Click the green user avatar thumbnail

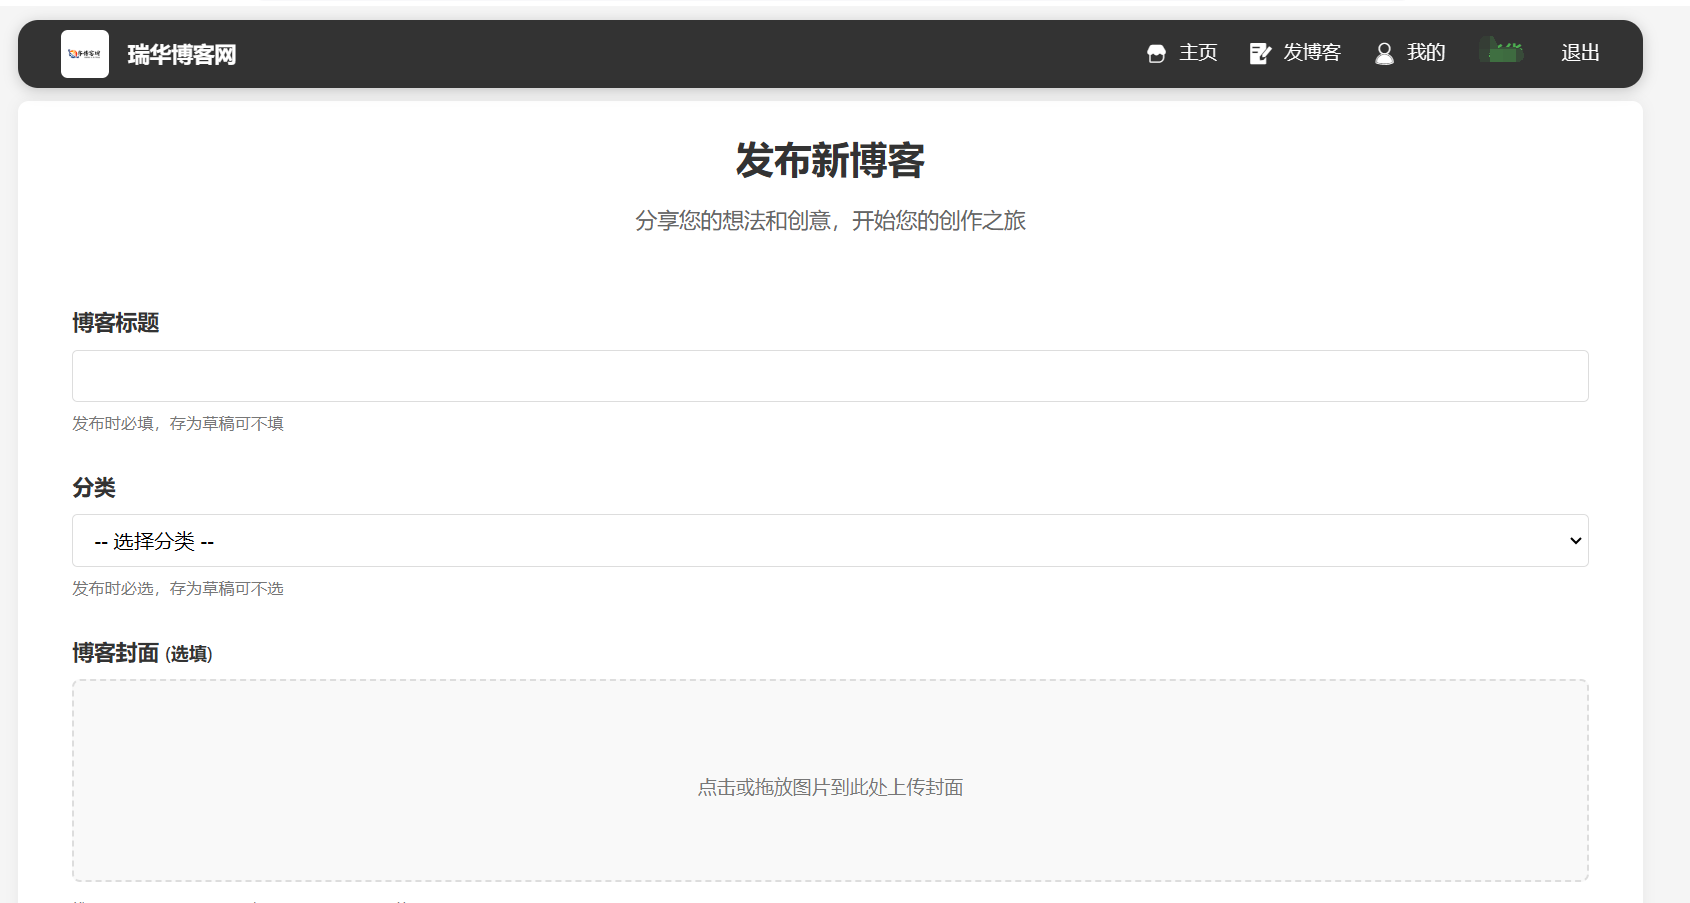click(x=1501, y=50)
